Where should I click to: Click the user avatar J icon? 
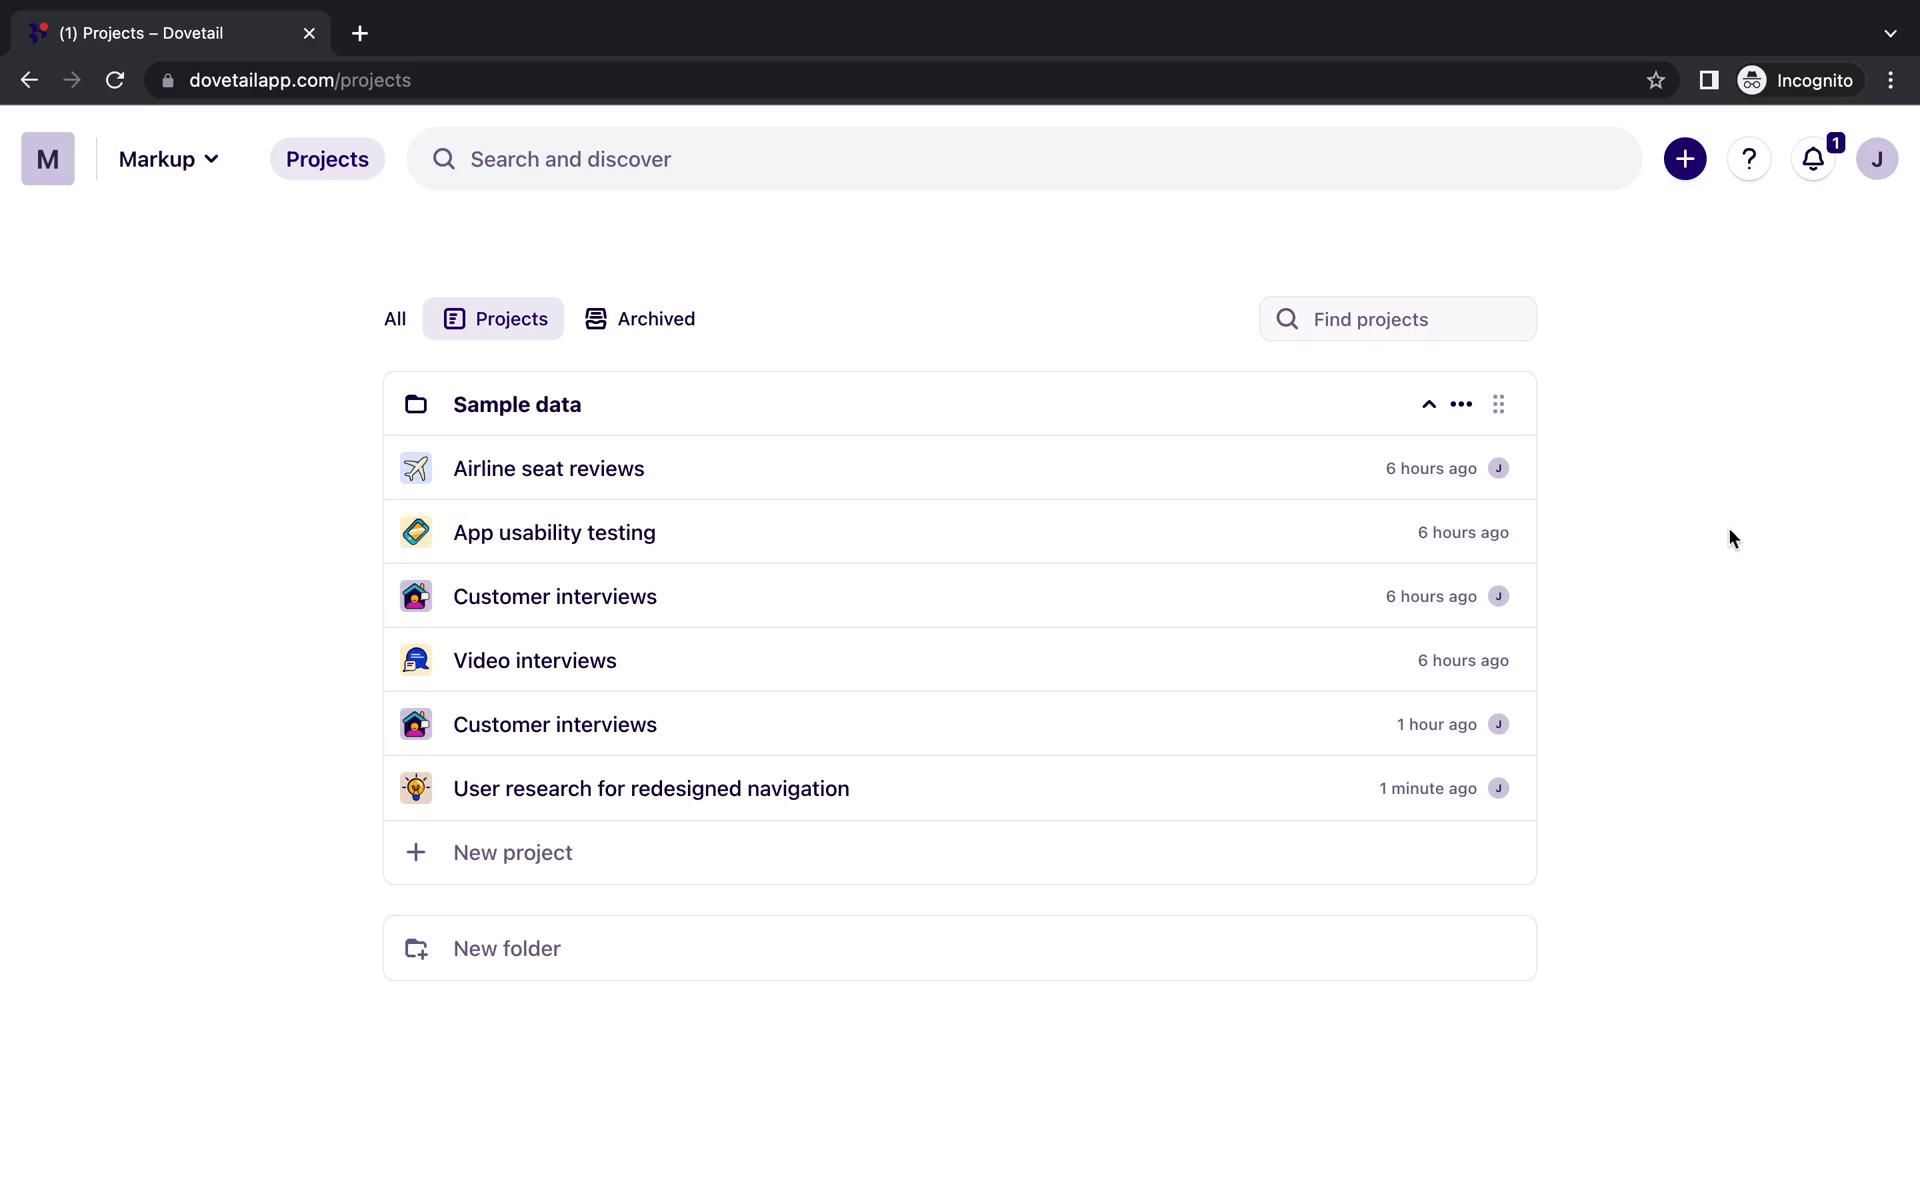click(x=1876, y=159)
